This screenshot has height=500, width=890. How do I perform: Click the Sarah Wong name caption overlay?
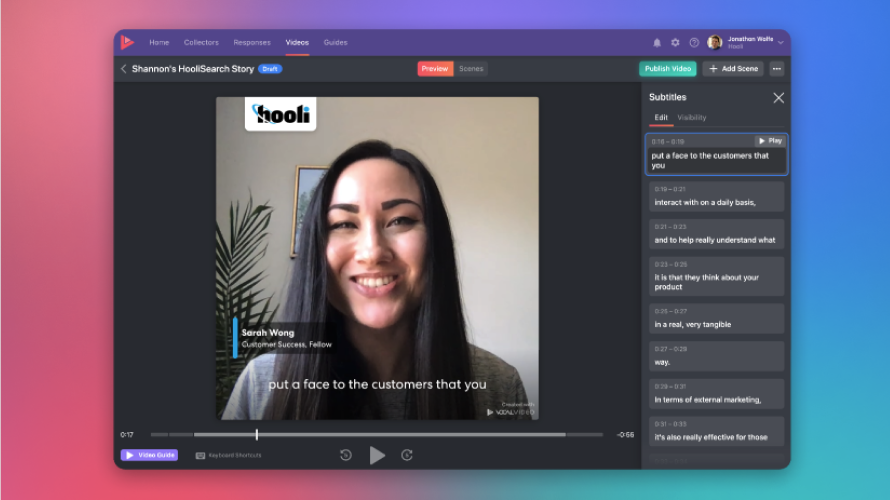tap(283, 338)
